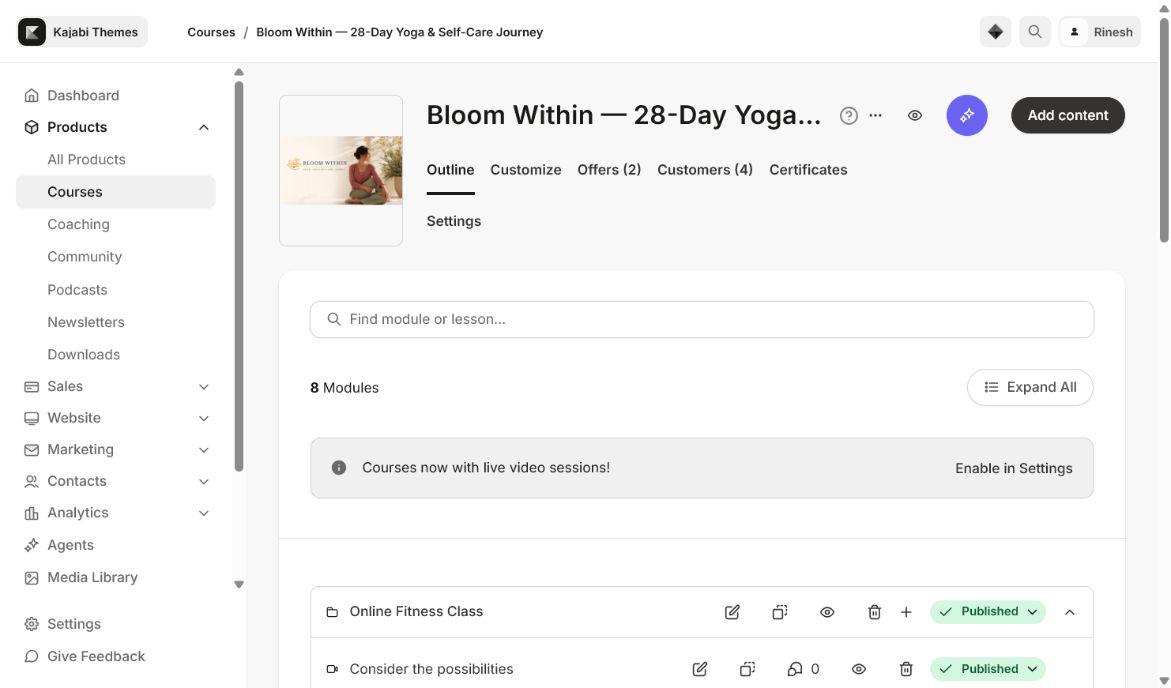Collapse the Online Fitness Class module
This screenshot has width=1171, height=688.
click(x=1069, y=613)
